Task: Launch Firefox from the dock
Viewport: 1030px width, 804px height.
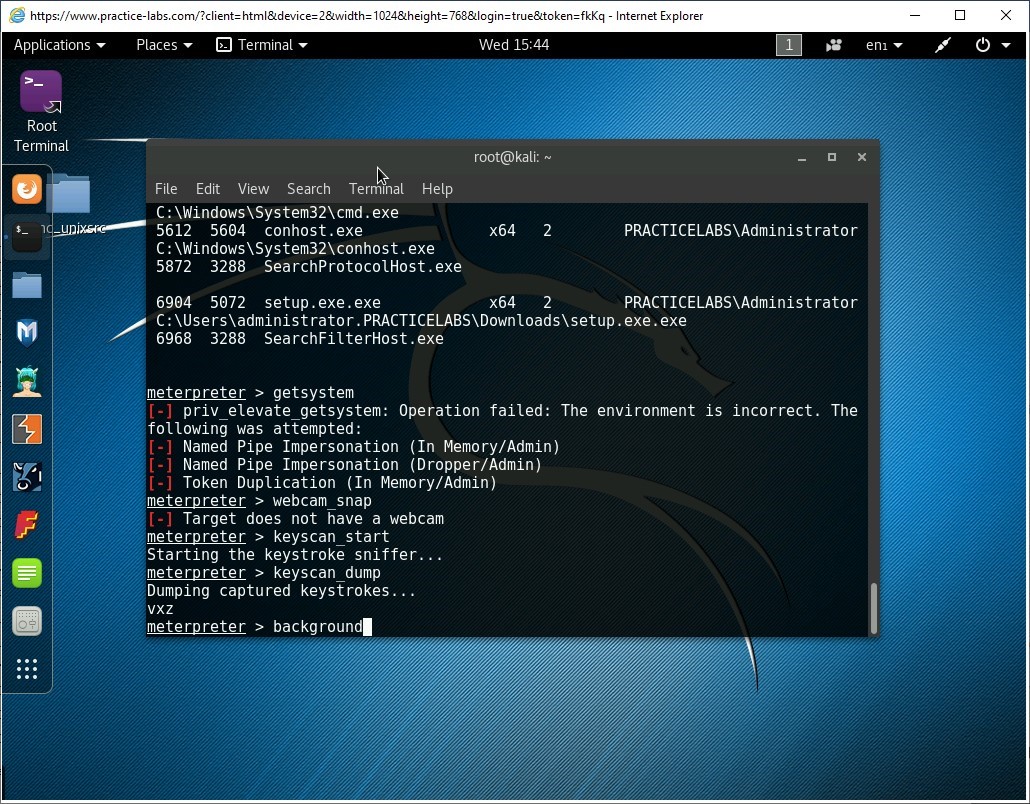Action: pos(27,189)
